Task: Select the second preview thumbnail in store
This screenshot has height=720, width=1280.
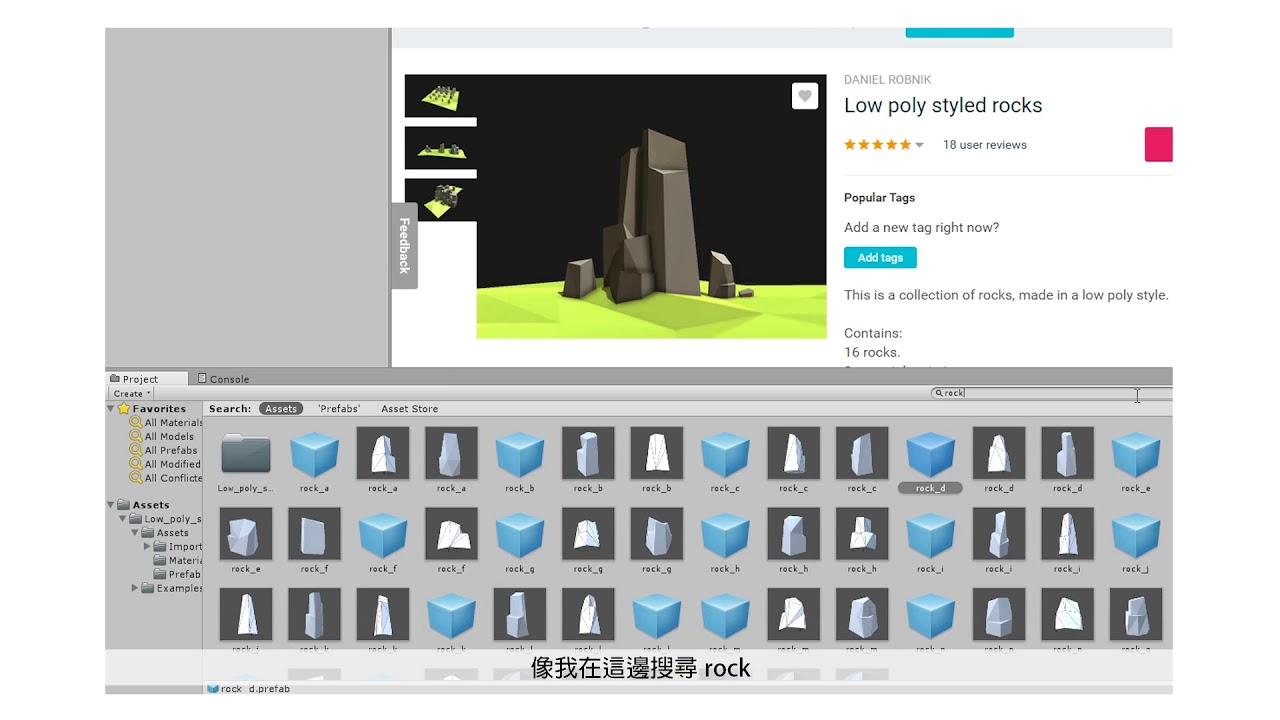Action: pos(441,148)
